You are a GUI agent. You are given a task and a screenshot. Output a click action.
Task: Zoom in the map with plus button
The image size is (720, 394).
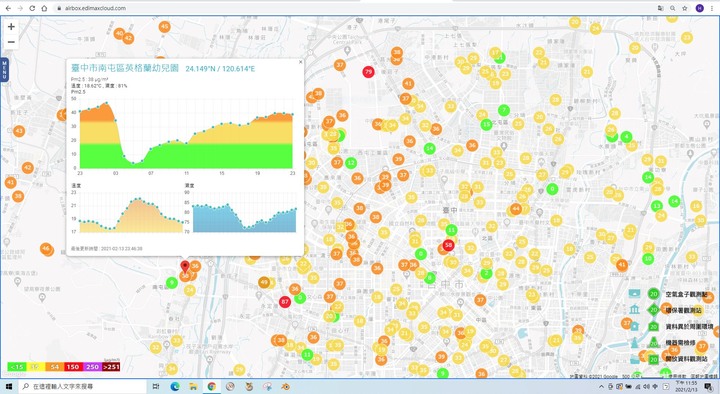[11, 27]
